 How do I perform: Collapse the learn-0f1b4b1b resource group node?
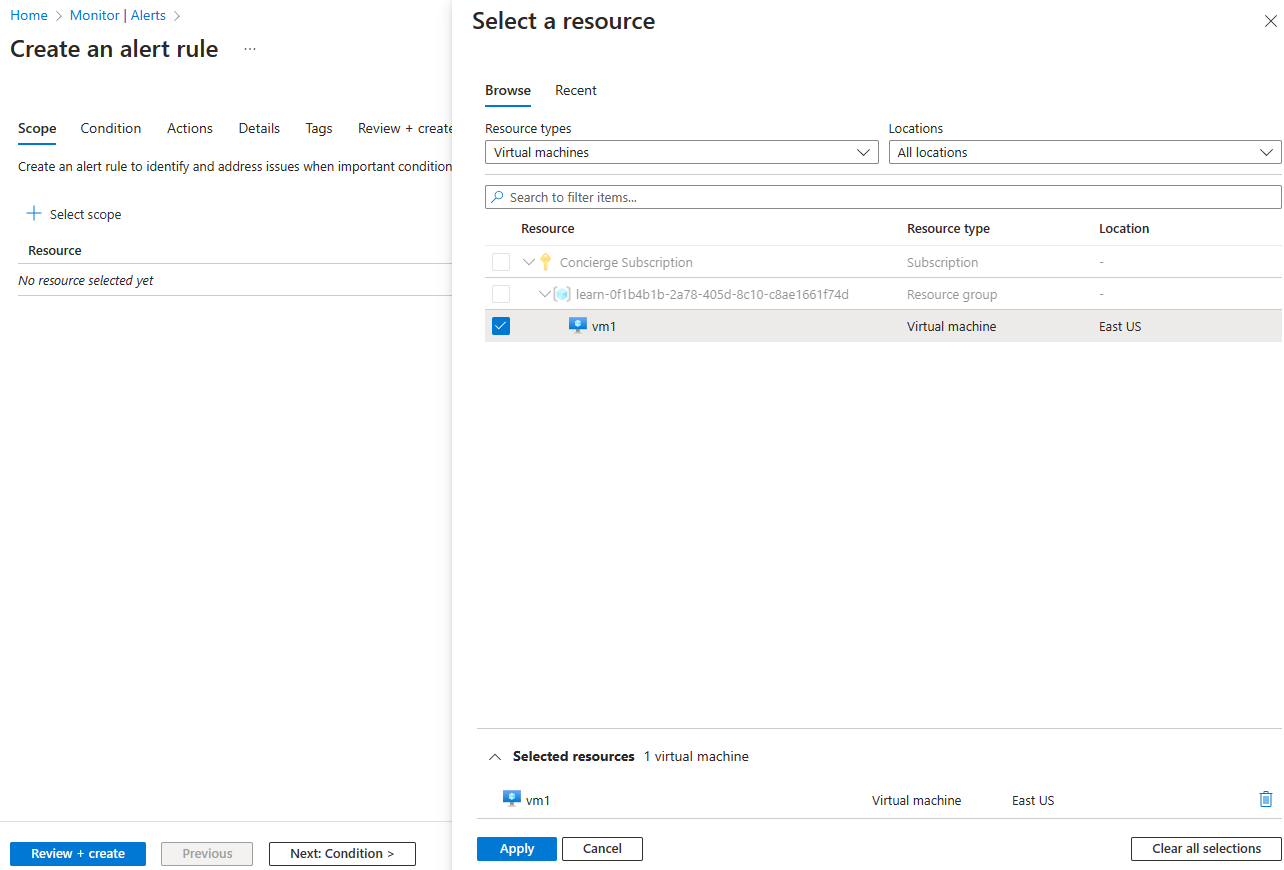545,294
